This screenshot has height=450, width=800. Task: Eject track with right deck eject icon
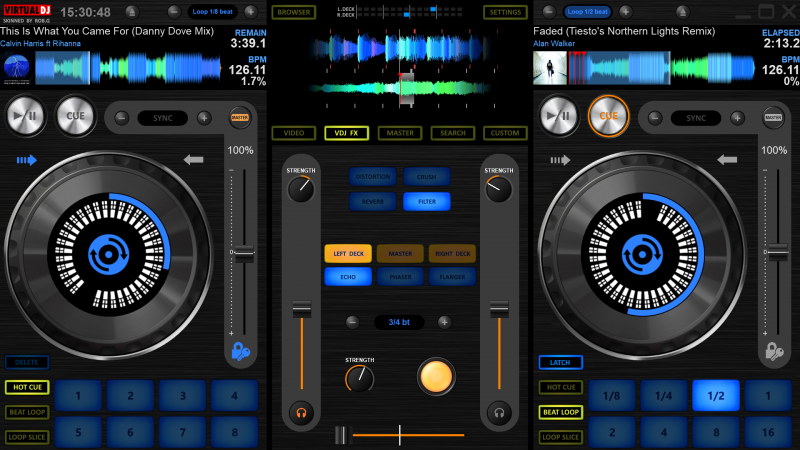point(682,12)
